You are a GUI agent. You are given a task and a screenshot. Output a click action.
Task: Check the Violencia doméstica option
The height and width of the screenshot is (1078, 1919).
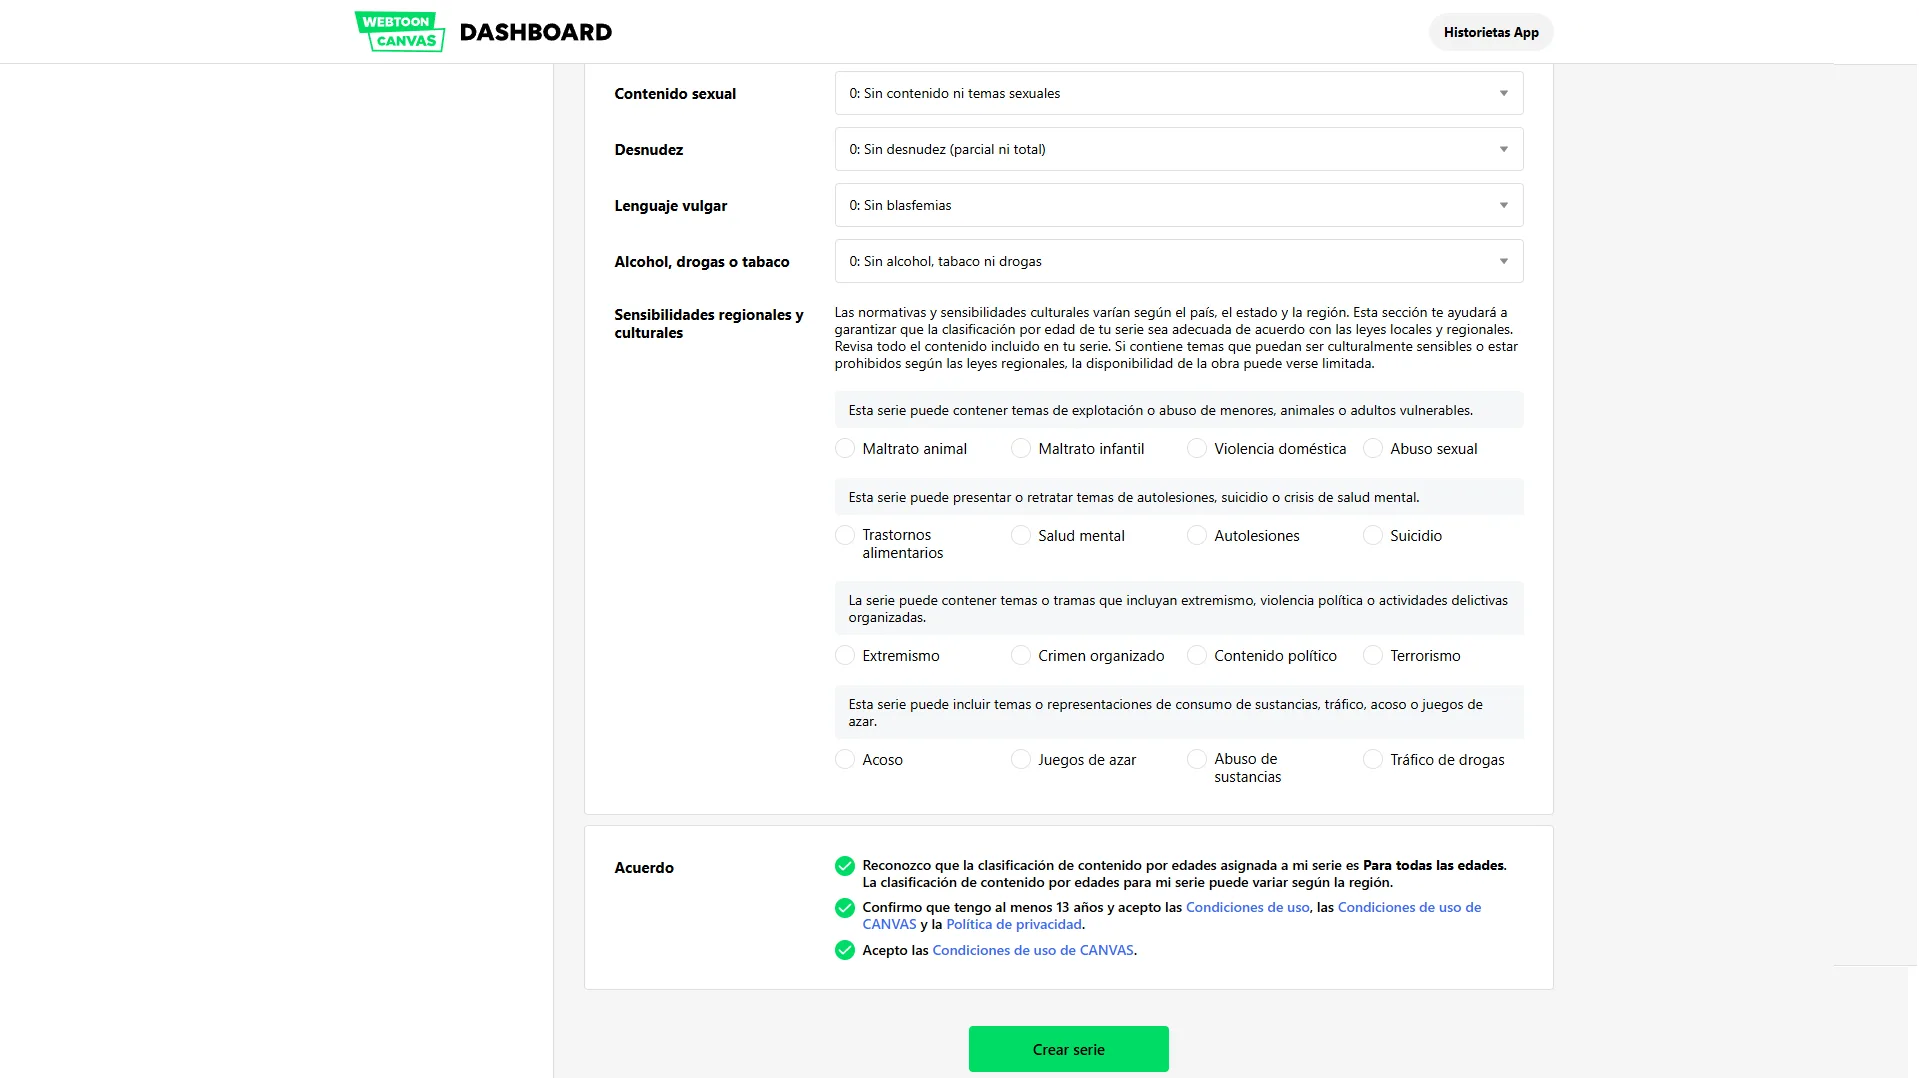[1197, 449]
